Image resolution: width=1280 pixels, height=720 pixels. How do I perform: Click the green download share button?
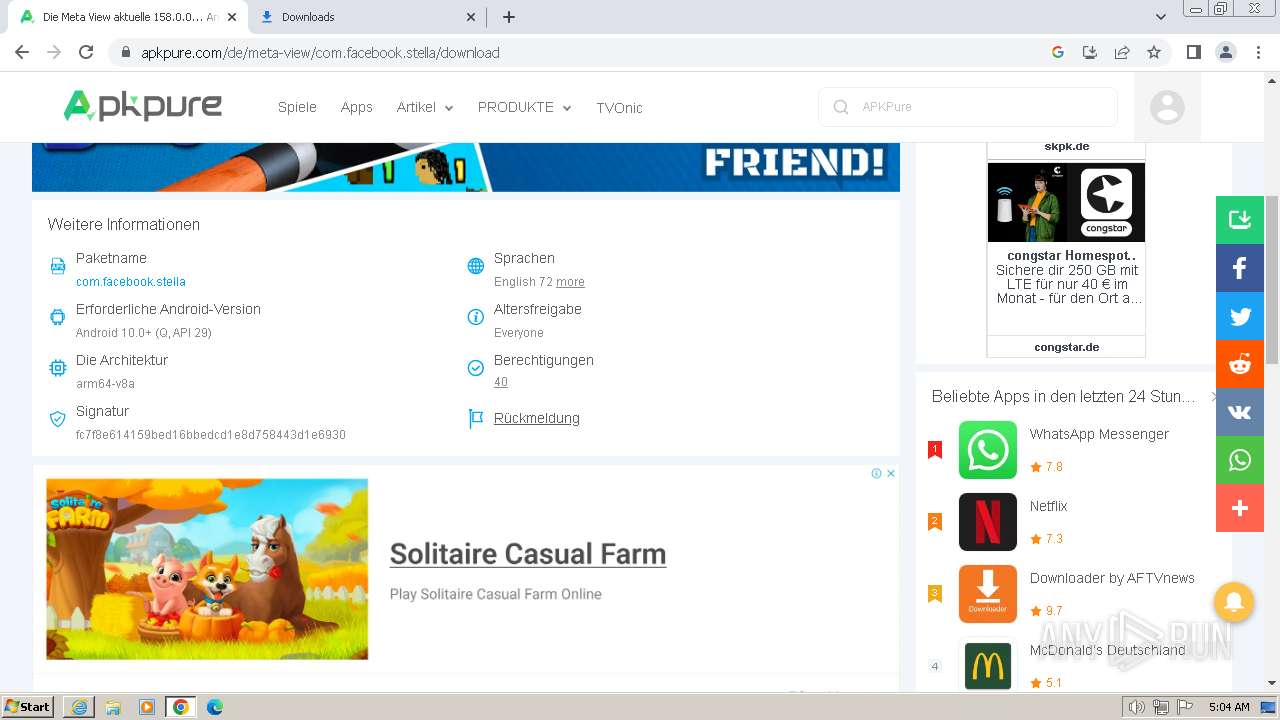(1240, 220)
